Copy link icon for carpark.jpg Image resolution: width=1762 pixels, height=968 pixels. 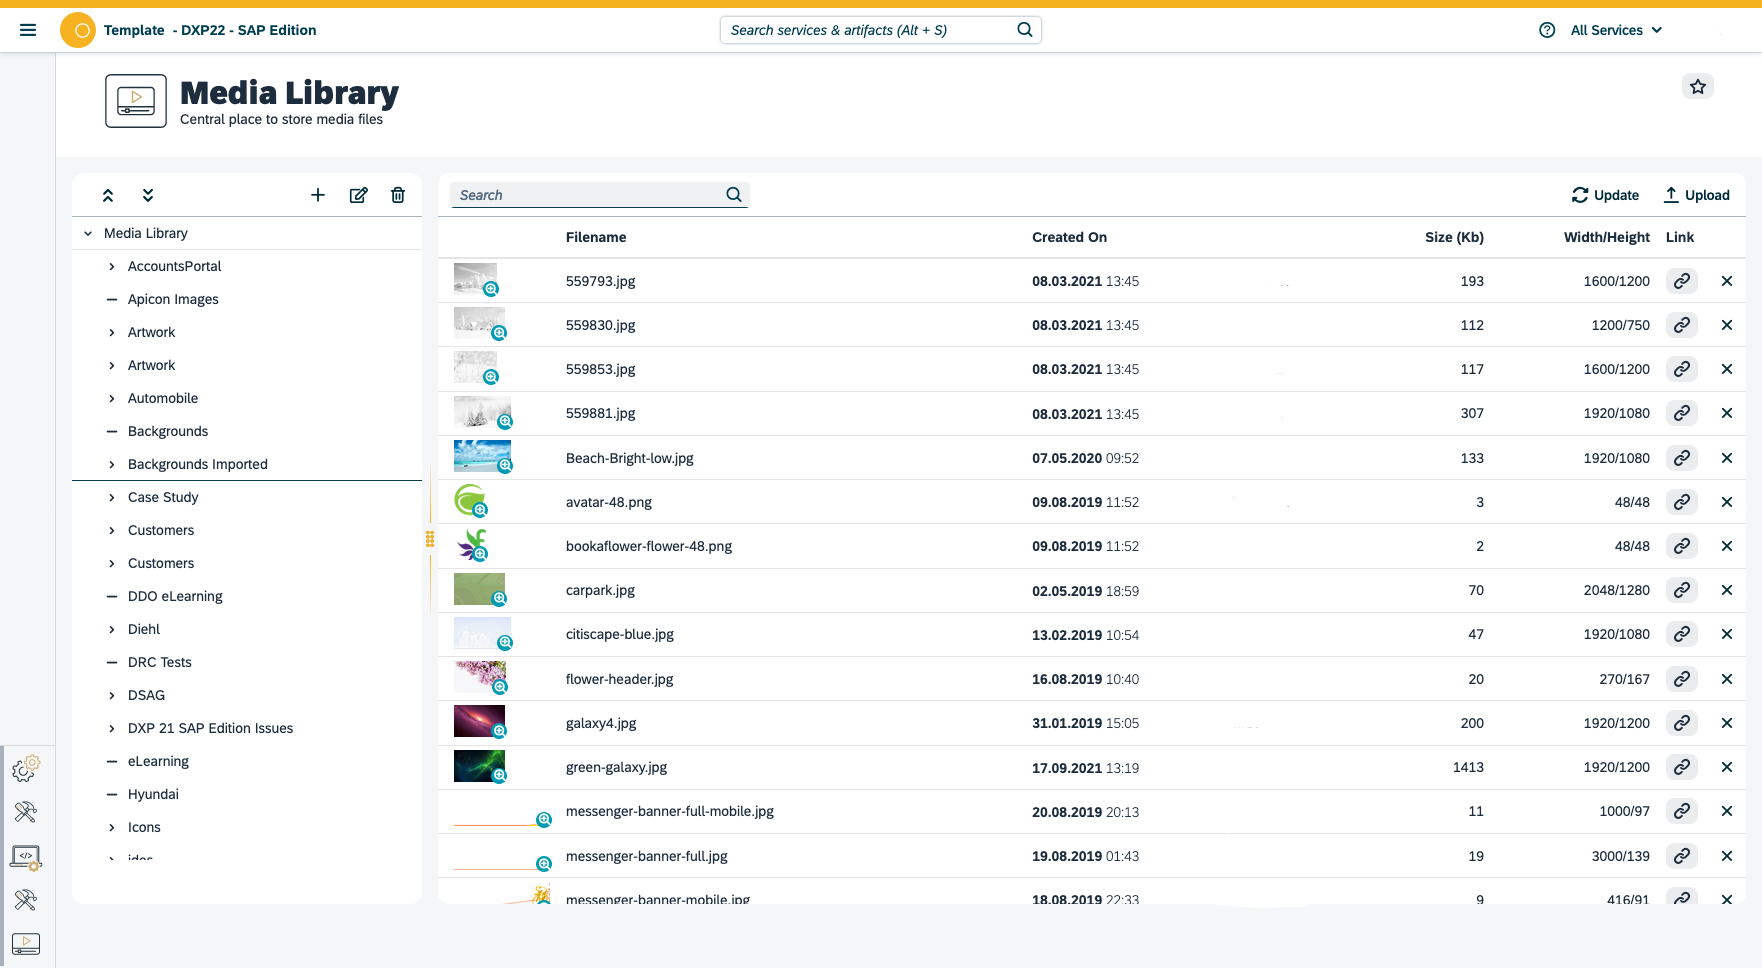click(x=1682, y=590)
